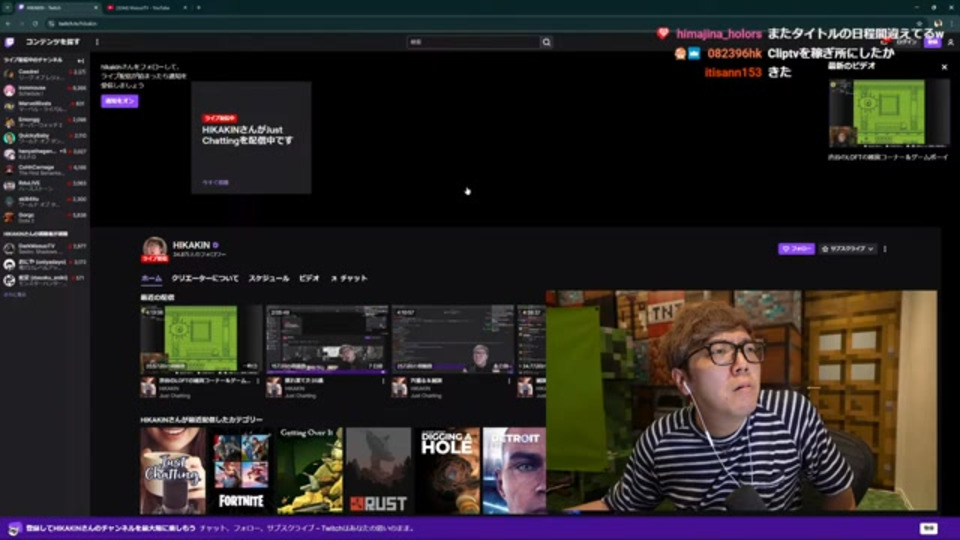
Task: Collapse the live channels sidebar arrow
Action: 81,61
